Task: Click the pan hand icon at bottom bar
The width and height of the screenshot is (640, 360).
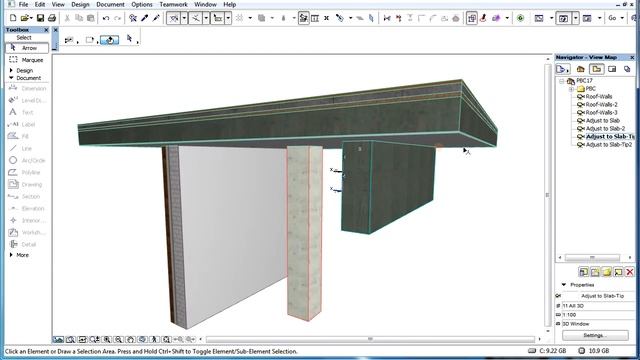Action: click(x=130, y=339)
